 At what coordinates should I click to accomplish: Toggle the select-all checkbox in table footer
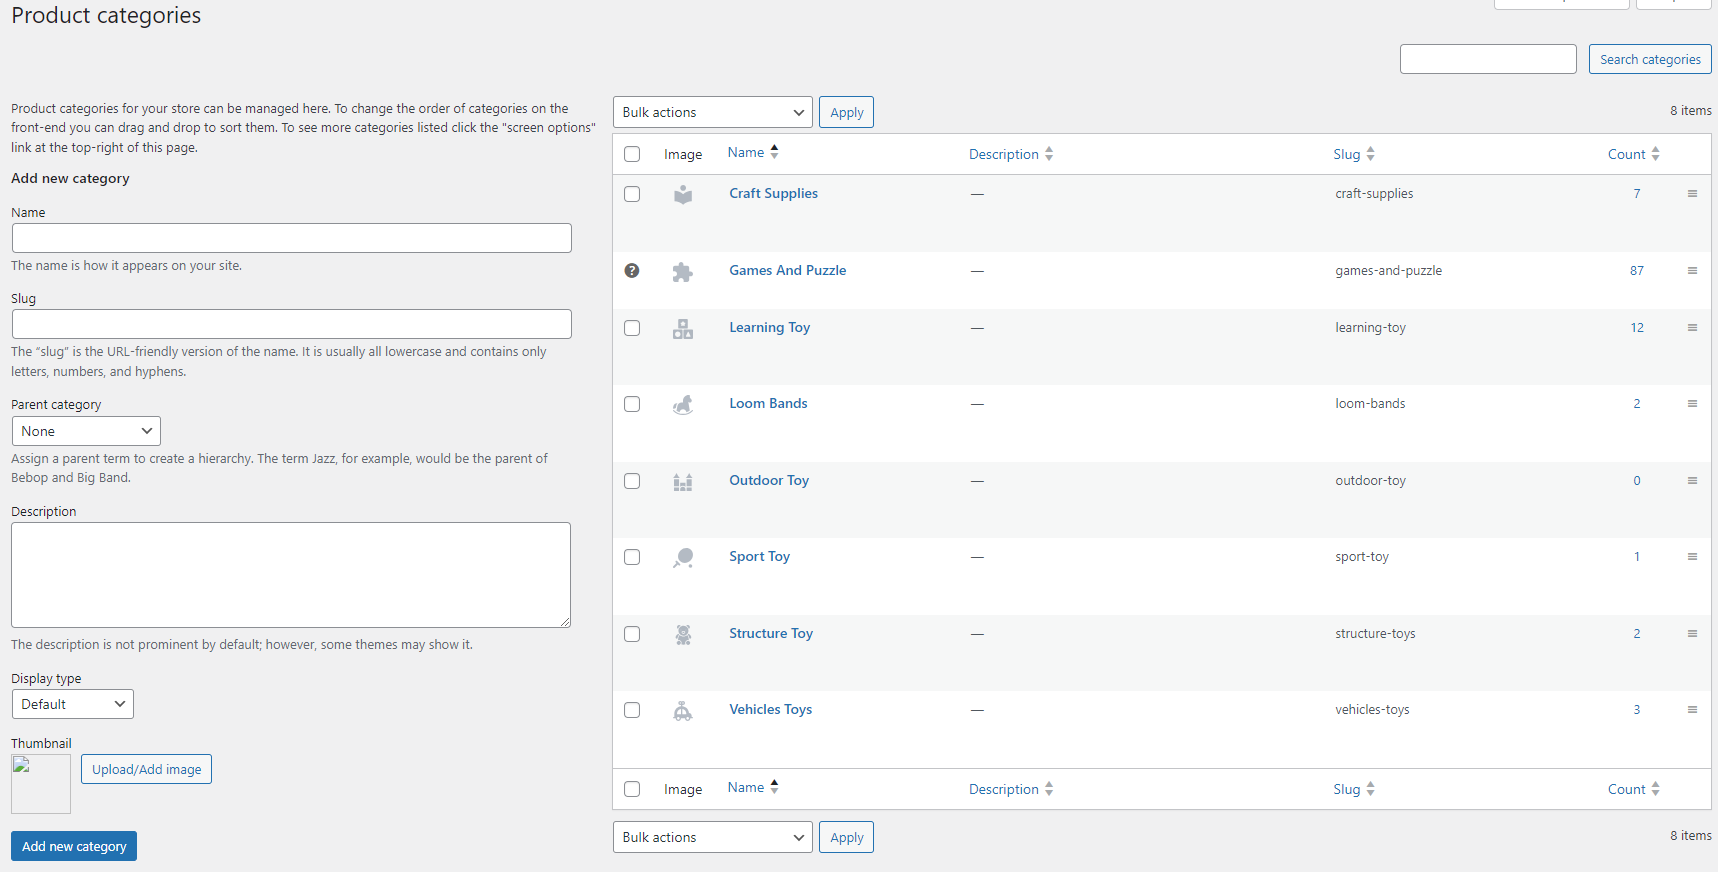(x=632, y=789)
